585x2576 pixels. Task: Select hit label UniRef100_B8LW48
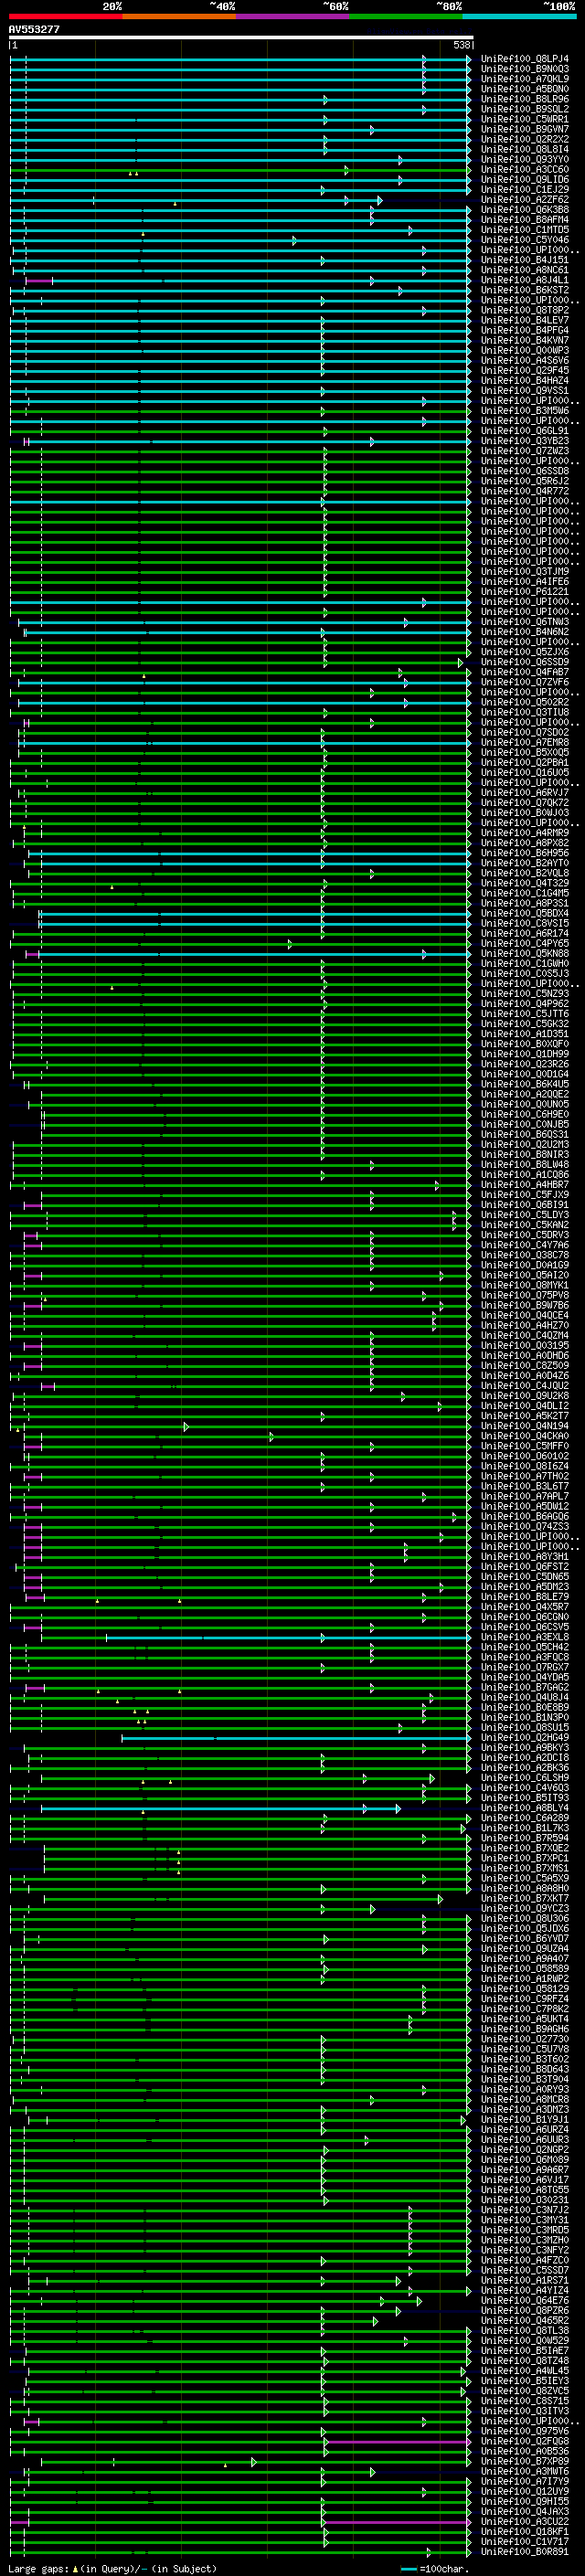point(525,1164)
